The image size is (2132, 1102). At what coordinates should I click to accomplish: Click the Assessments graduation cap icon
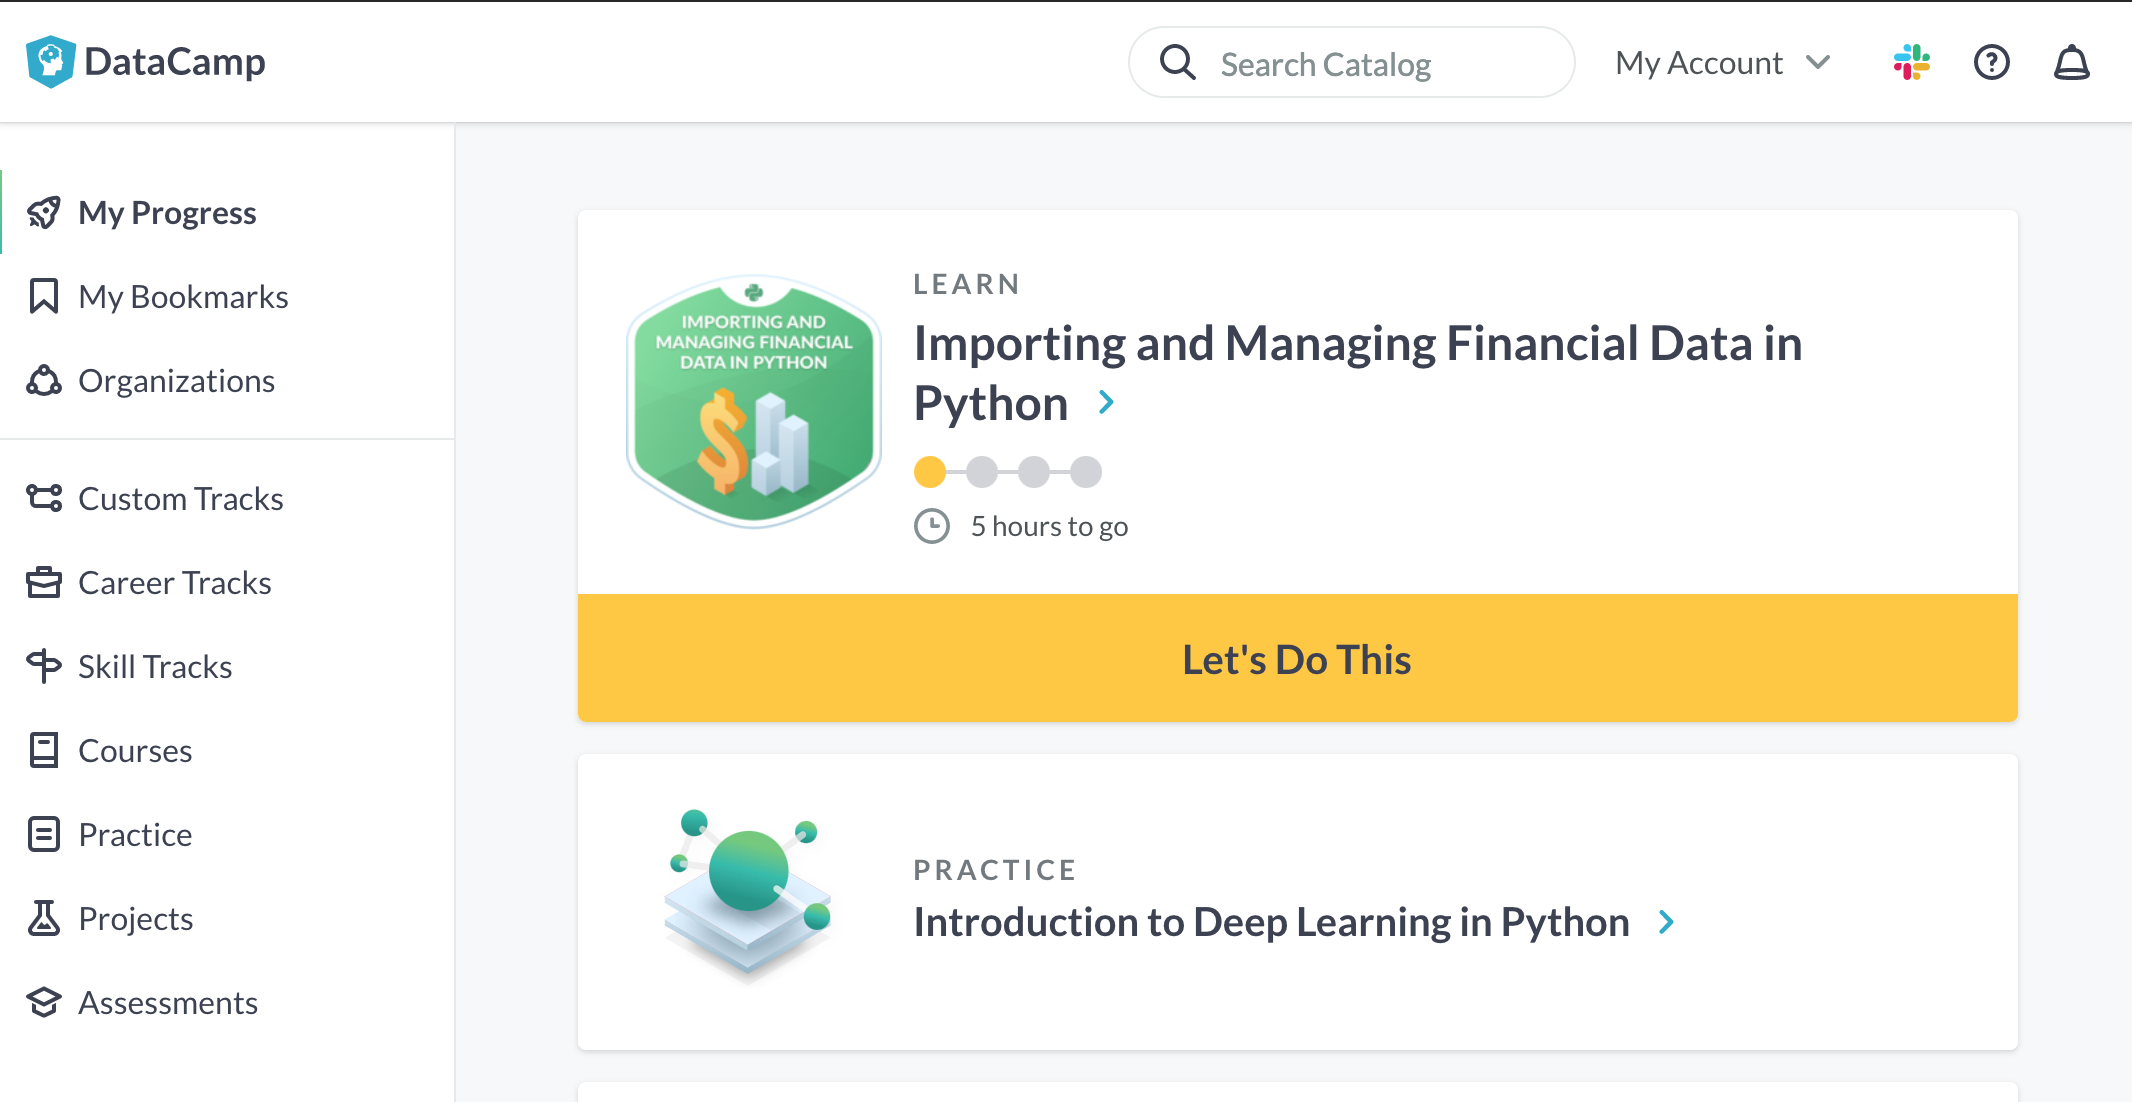(44, 1002)
